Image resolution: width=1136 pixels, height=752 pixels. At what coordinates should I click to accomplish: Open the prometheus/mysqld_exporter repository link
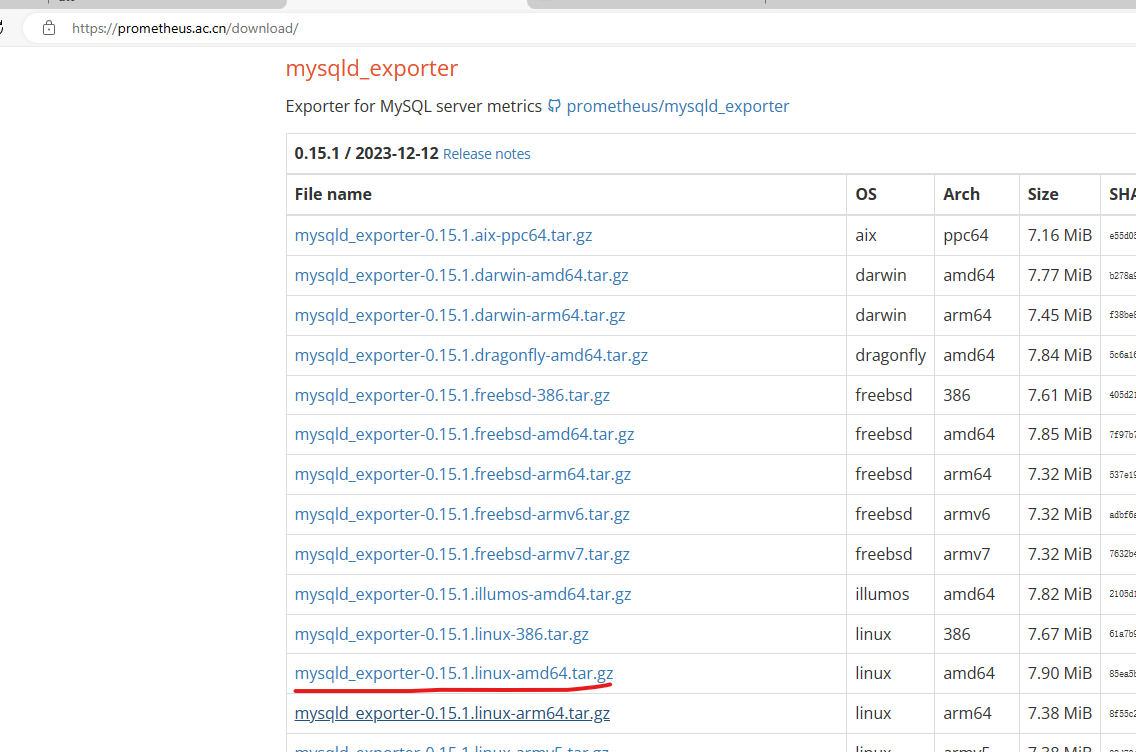point(677,106)
